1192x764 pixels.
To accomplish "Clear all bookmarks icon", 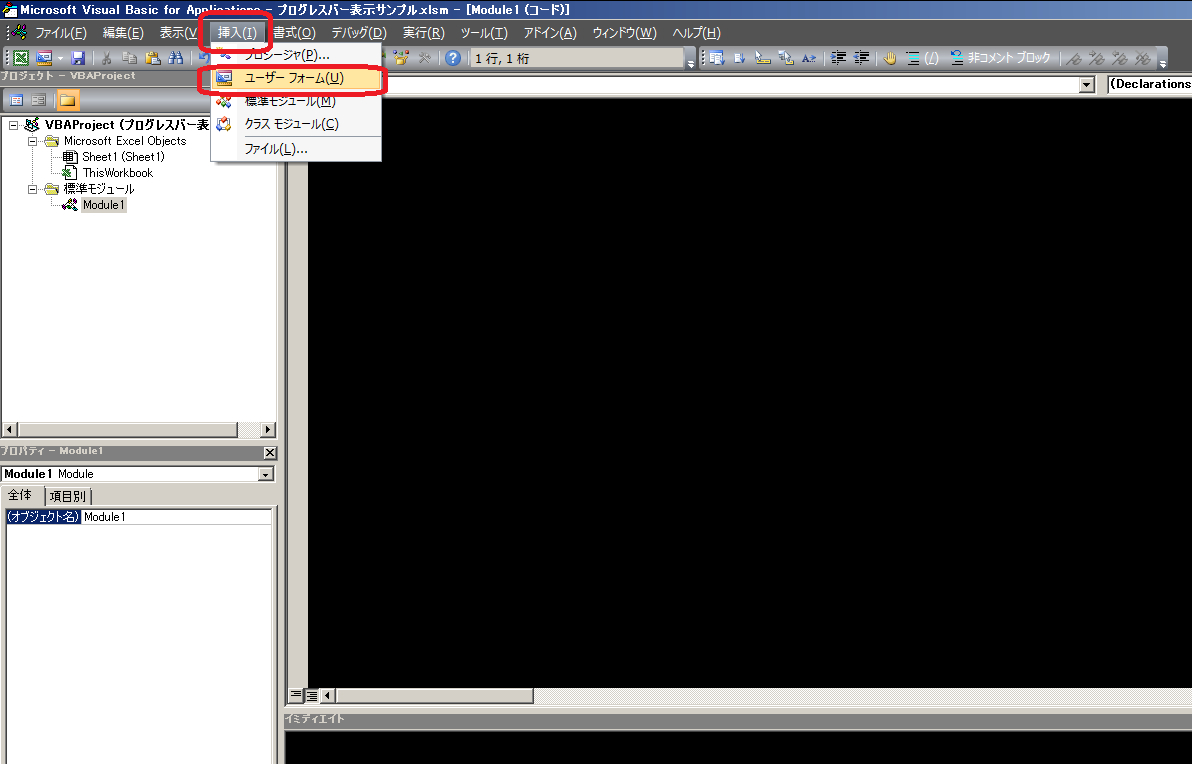I will point(1142,58).
